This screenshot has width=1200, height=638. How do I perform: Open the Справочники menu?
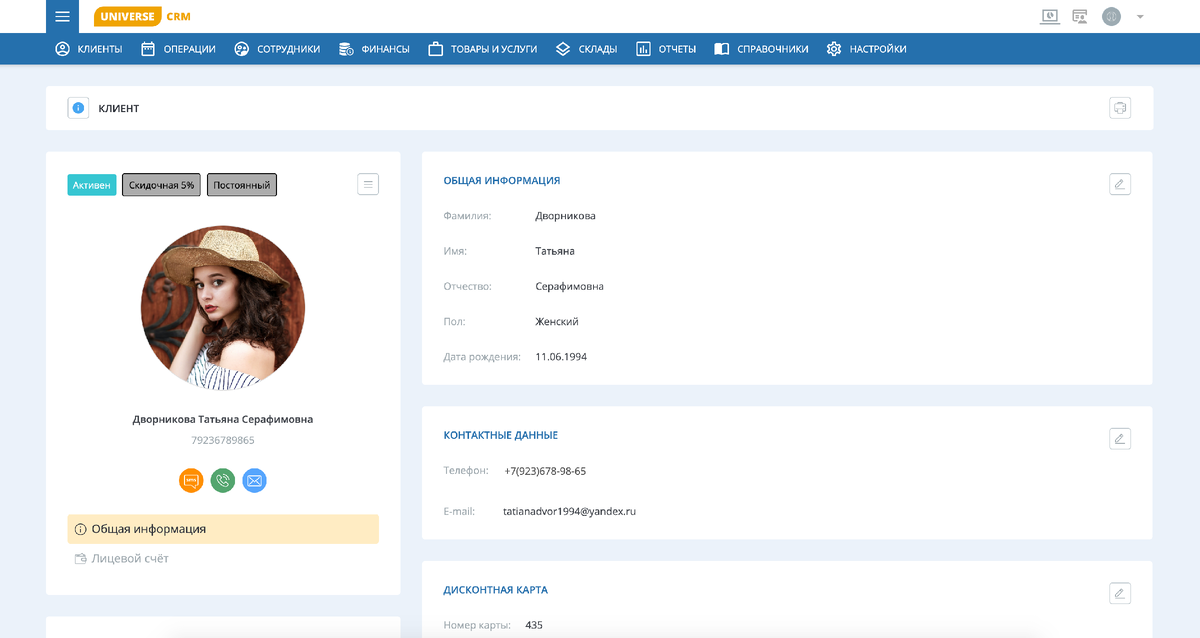[x=761, y=49]
